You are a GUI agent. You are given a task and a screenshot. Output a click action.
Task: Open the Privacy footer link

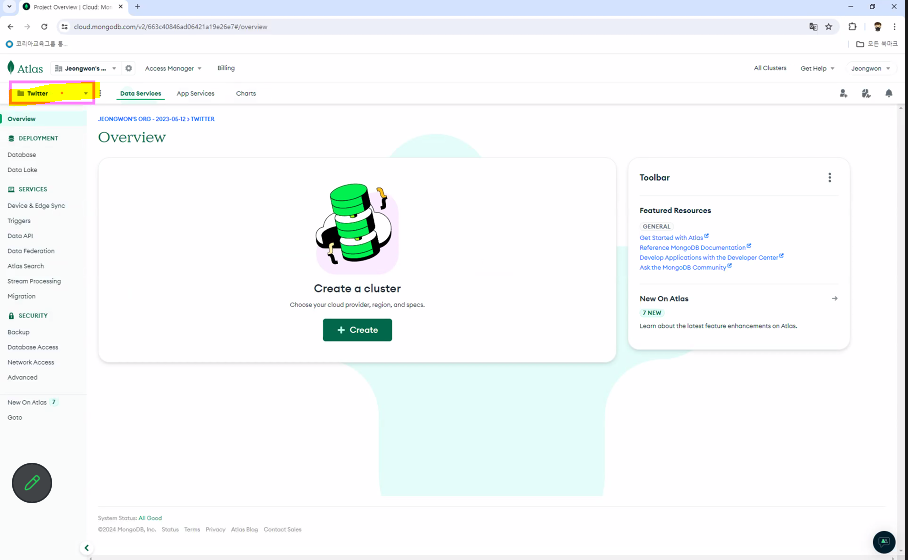point(215,530)
